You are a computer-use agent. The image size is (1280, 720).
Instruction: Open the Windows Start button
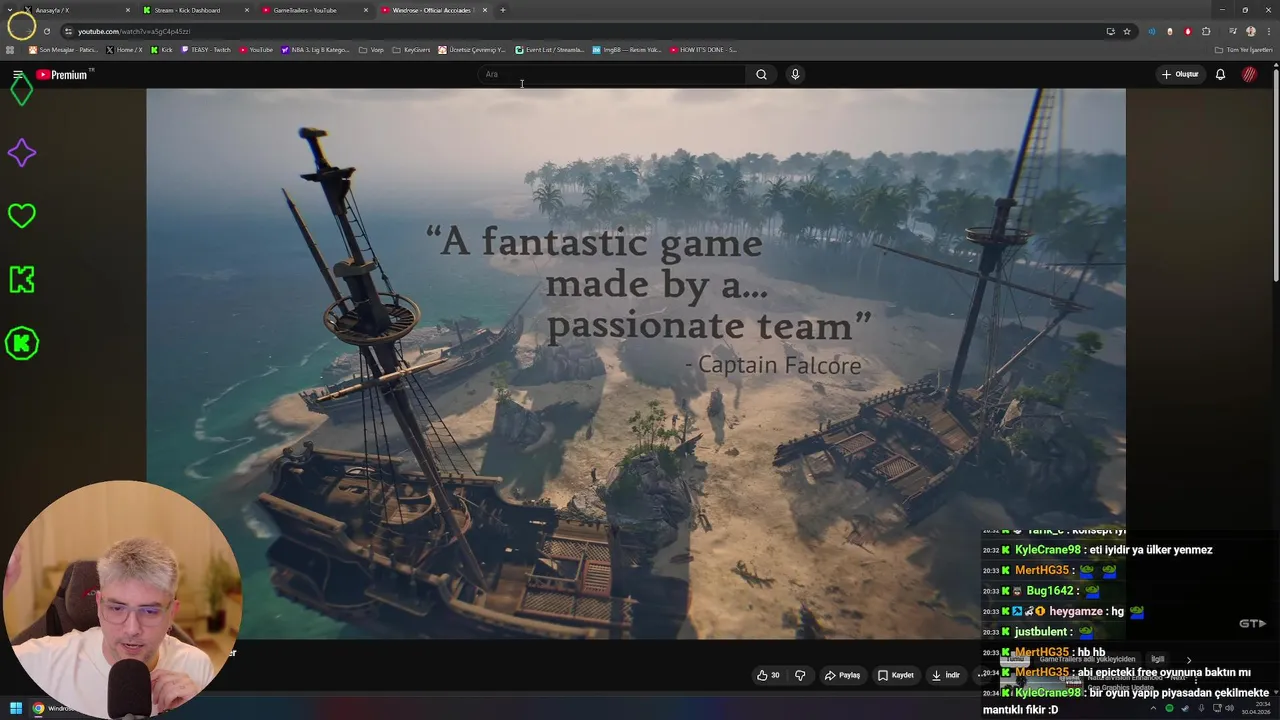pyautogui.click(x=16, y=708)
